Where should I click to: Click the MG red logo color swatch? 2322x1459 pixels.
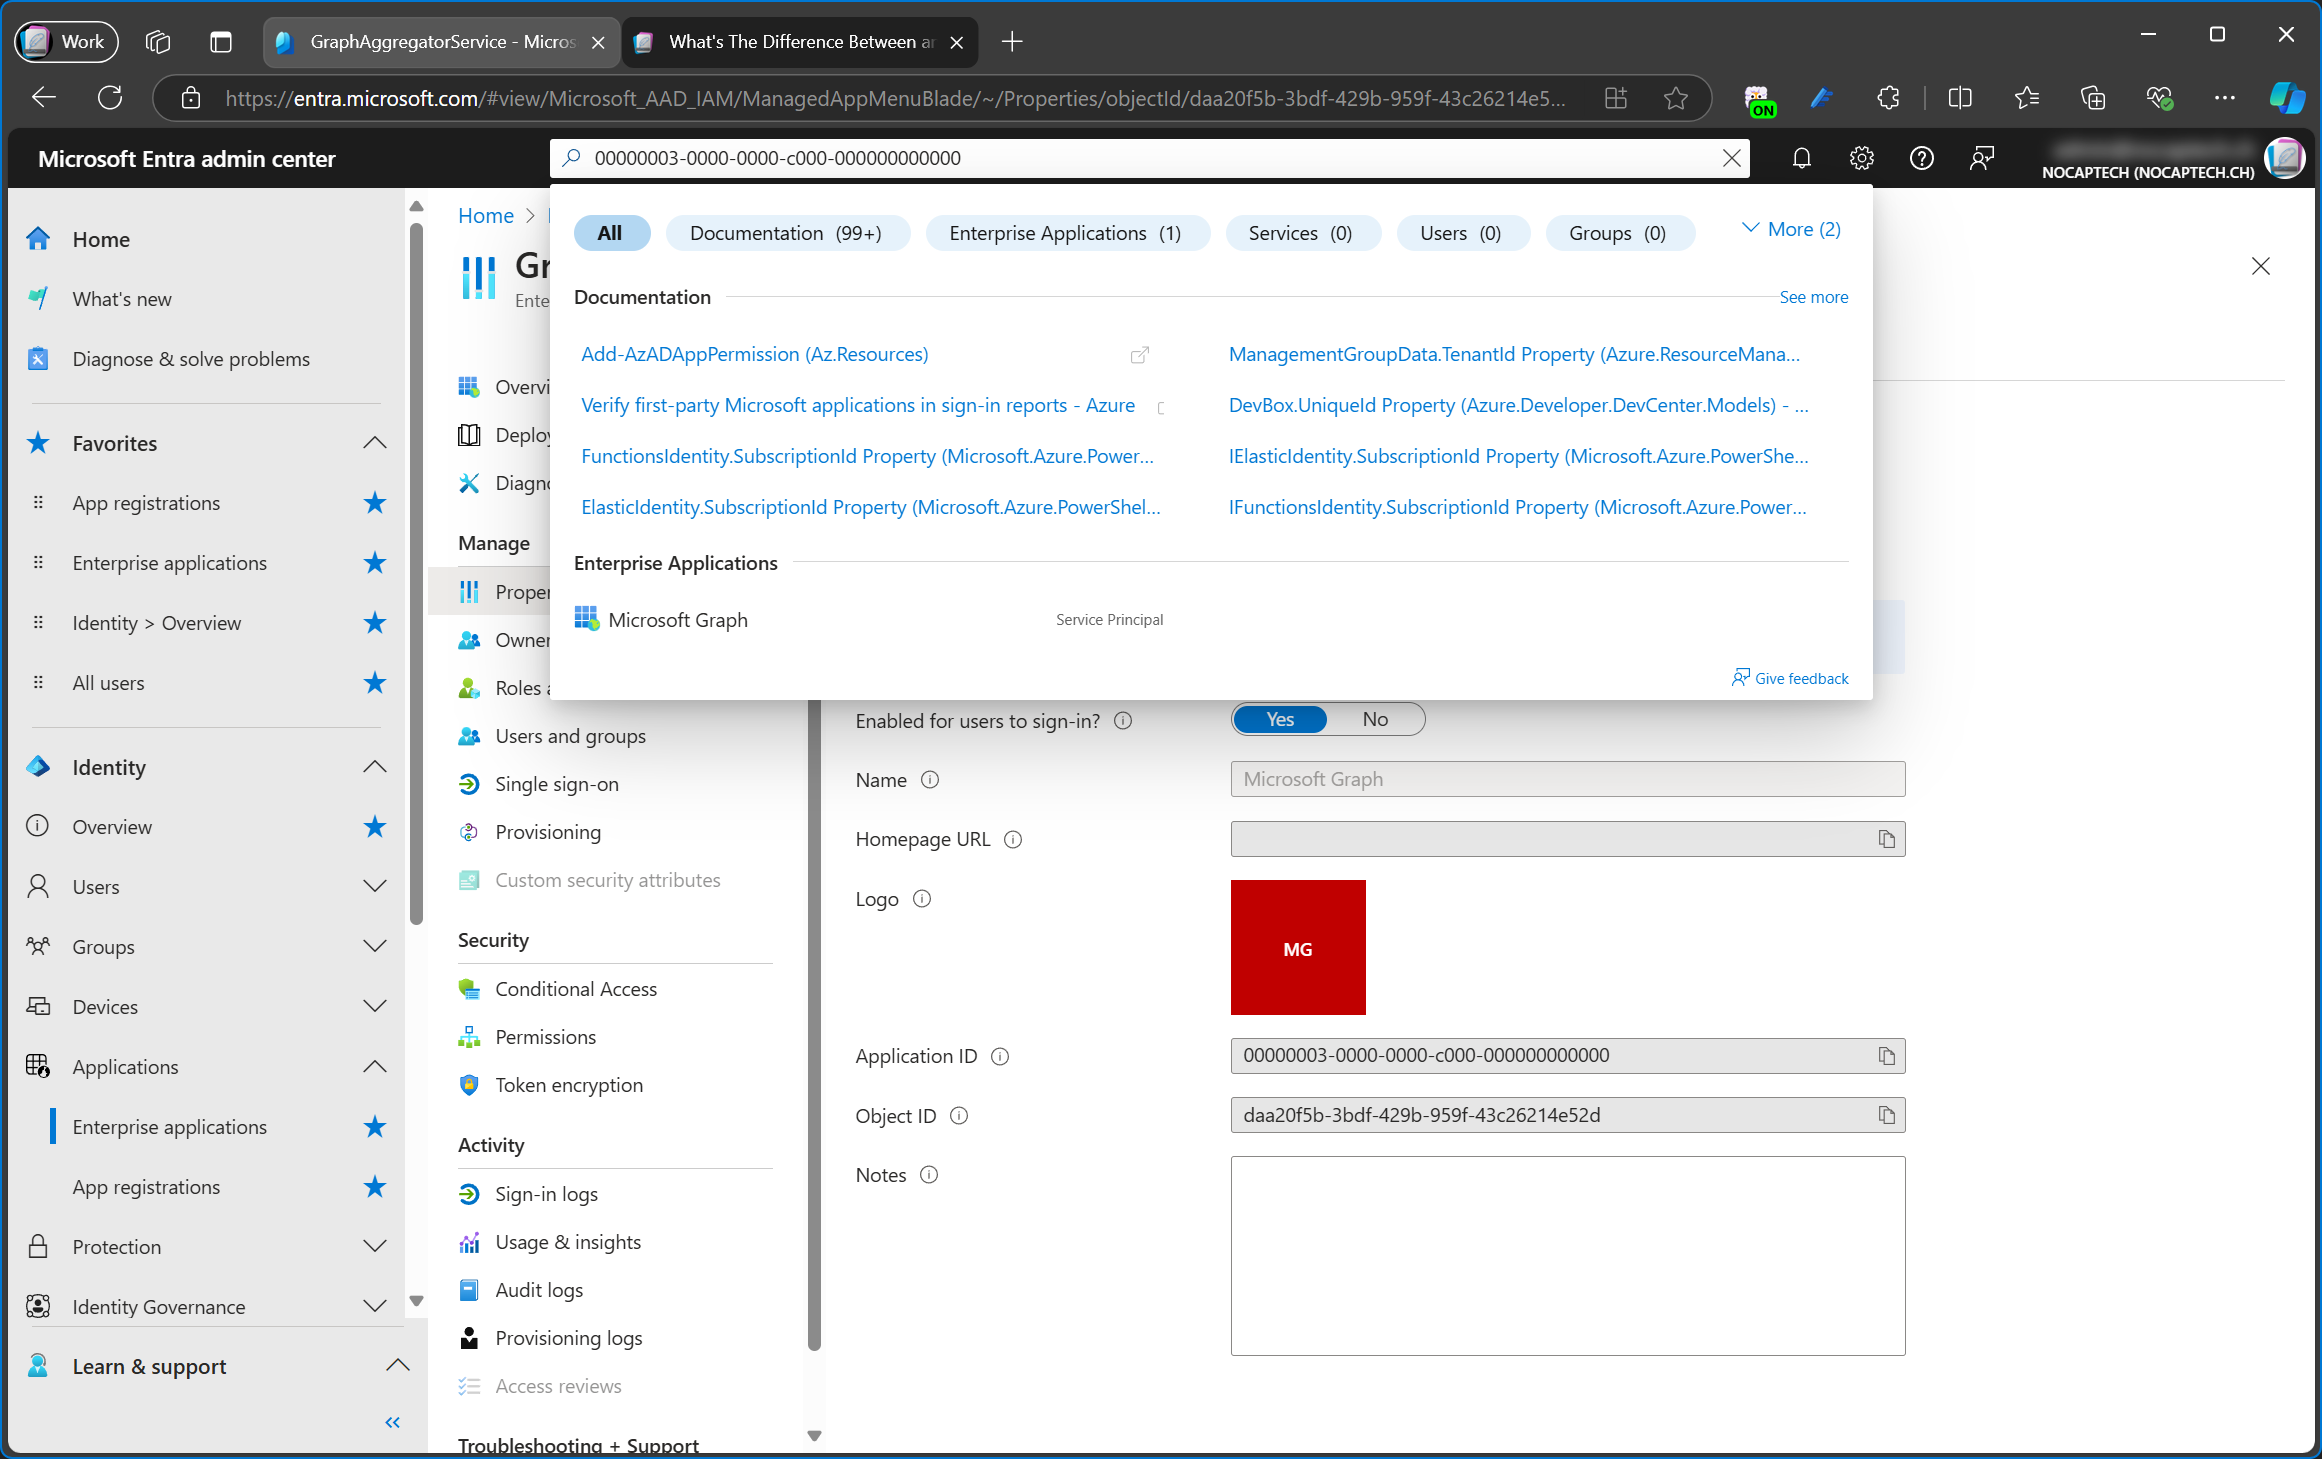click(x=1299, y=946)
